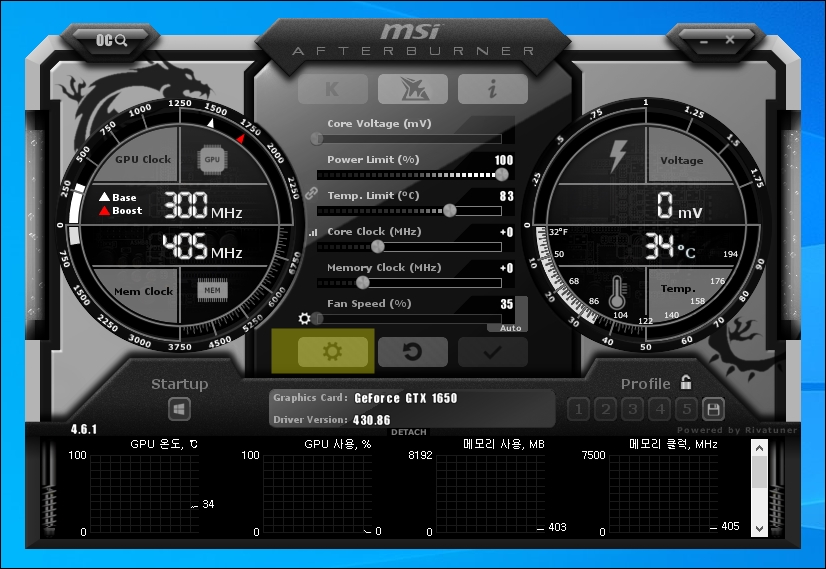The height and width of the screenshot is (569, 826).
Task: Click the 300 MHz GPU clock readout
Action: 203,205
